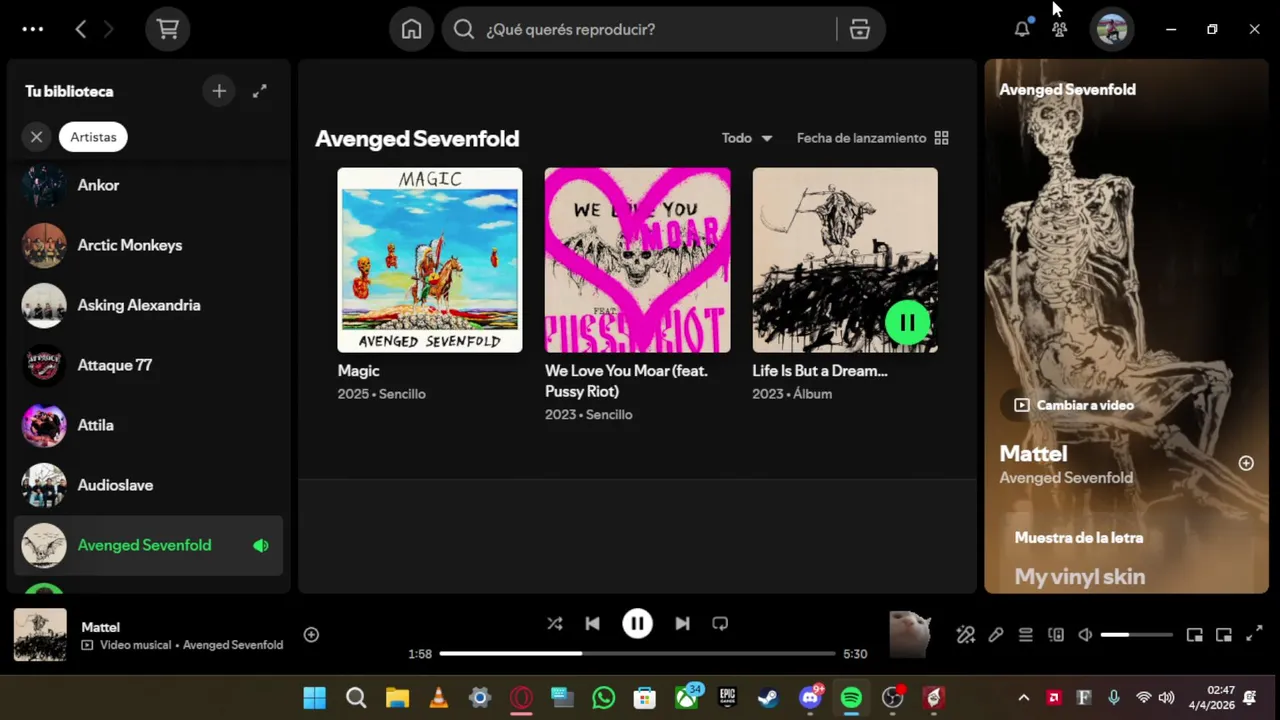Open Steam from the taskbar
This screenshot has height=720, width=1280.
tap(768, 697)
